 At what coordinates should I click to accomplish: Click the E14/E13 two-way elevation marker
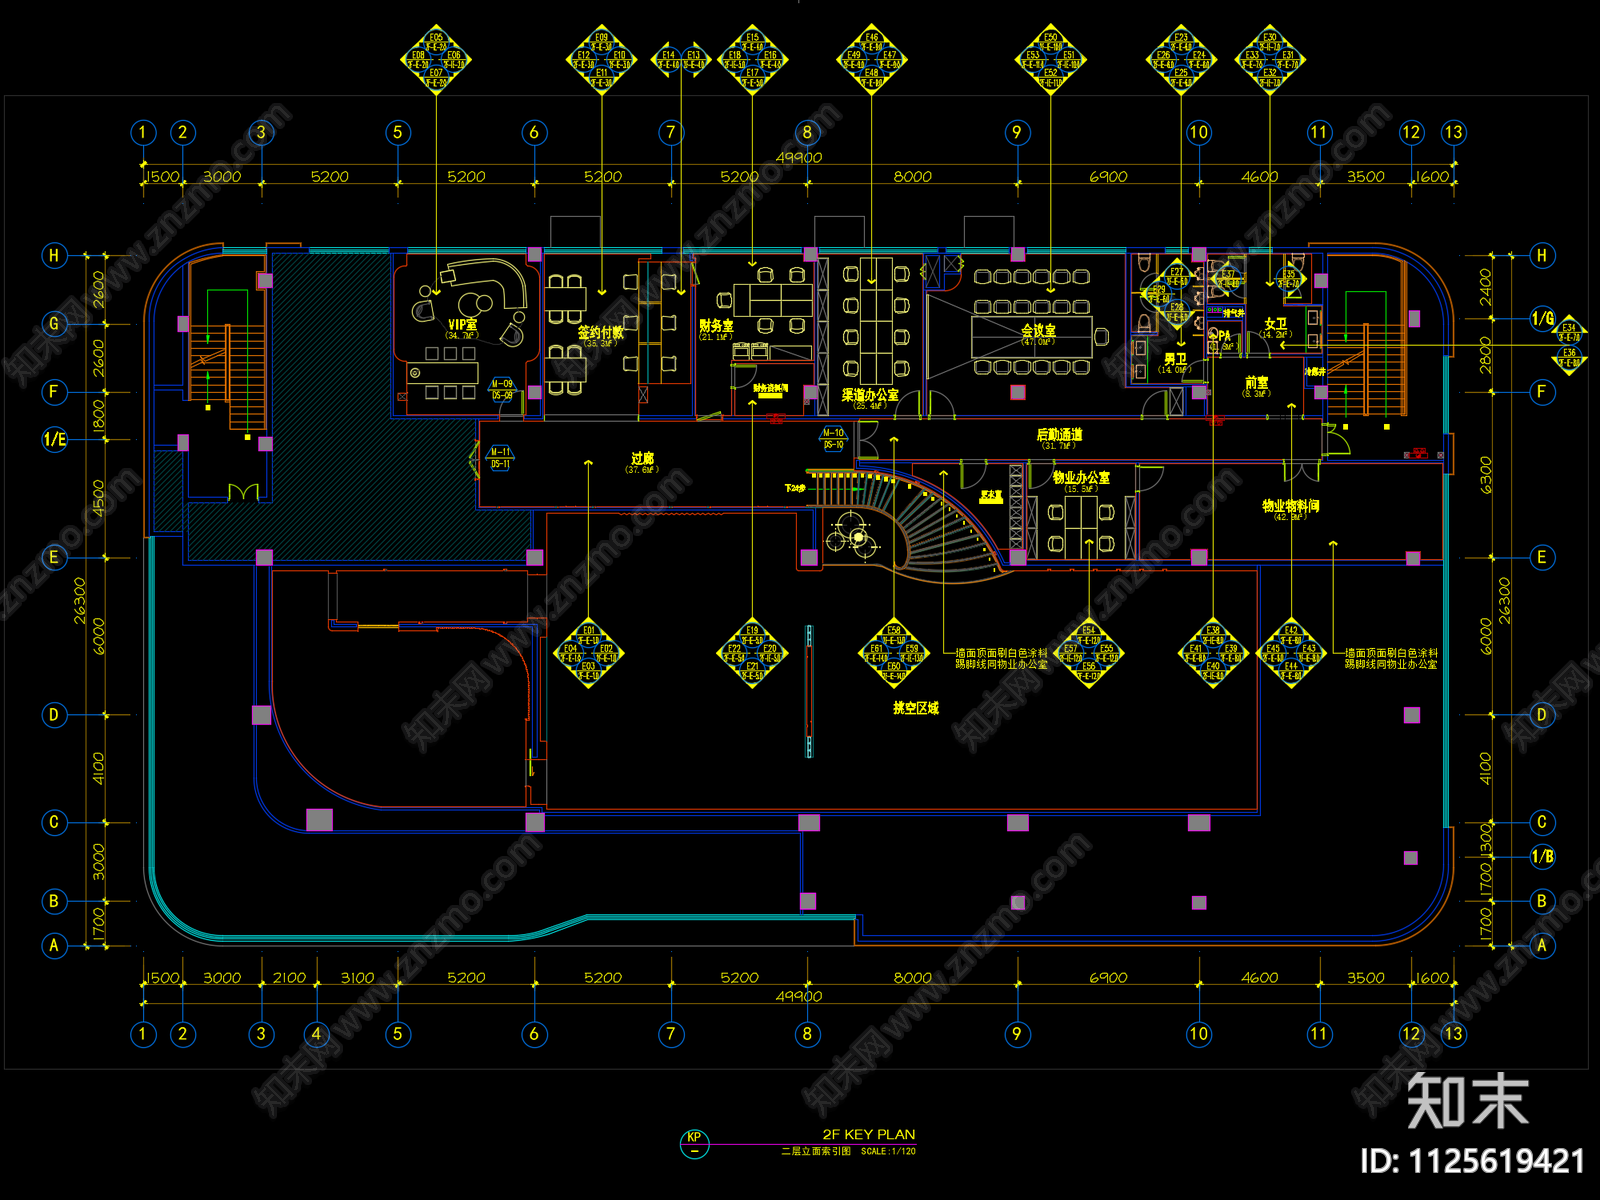681,59
